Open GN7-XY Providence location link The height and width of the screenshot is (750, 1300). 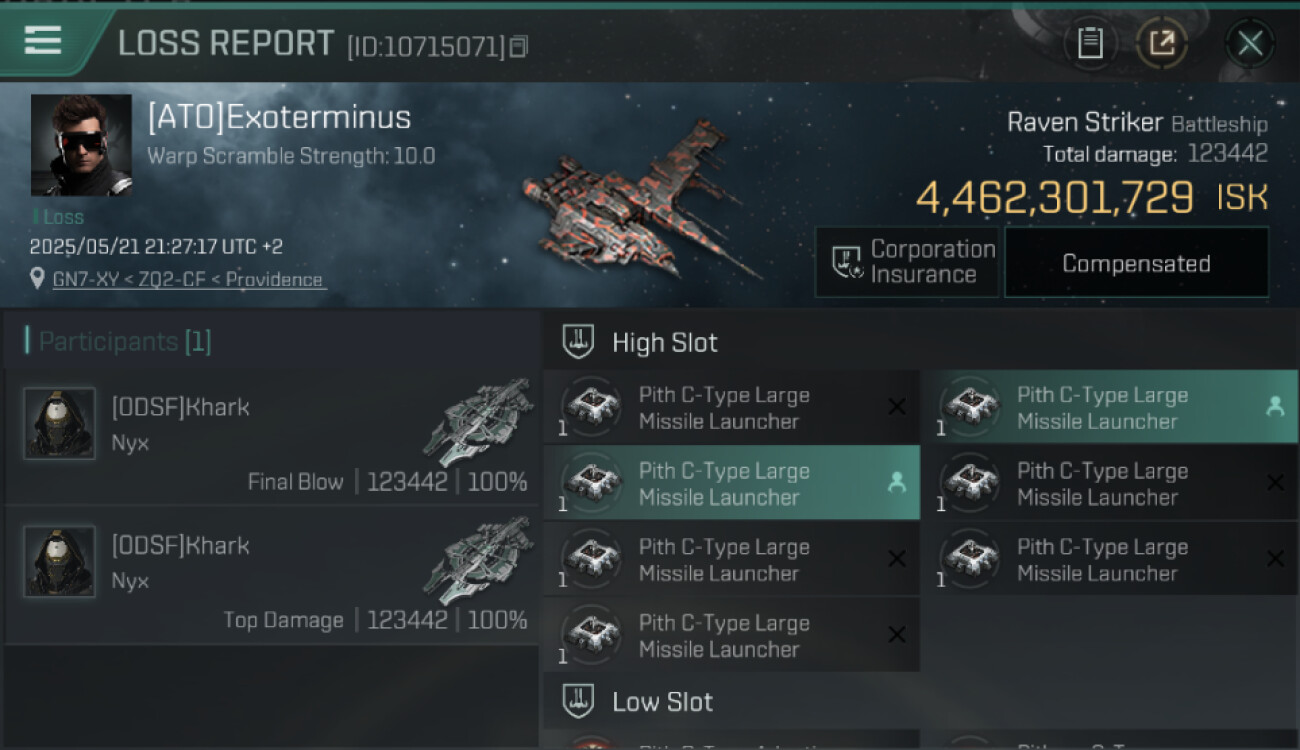click(189, 279)
